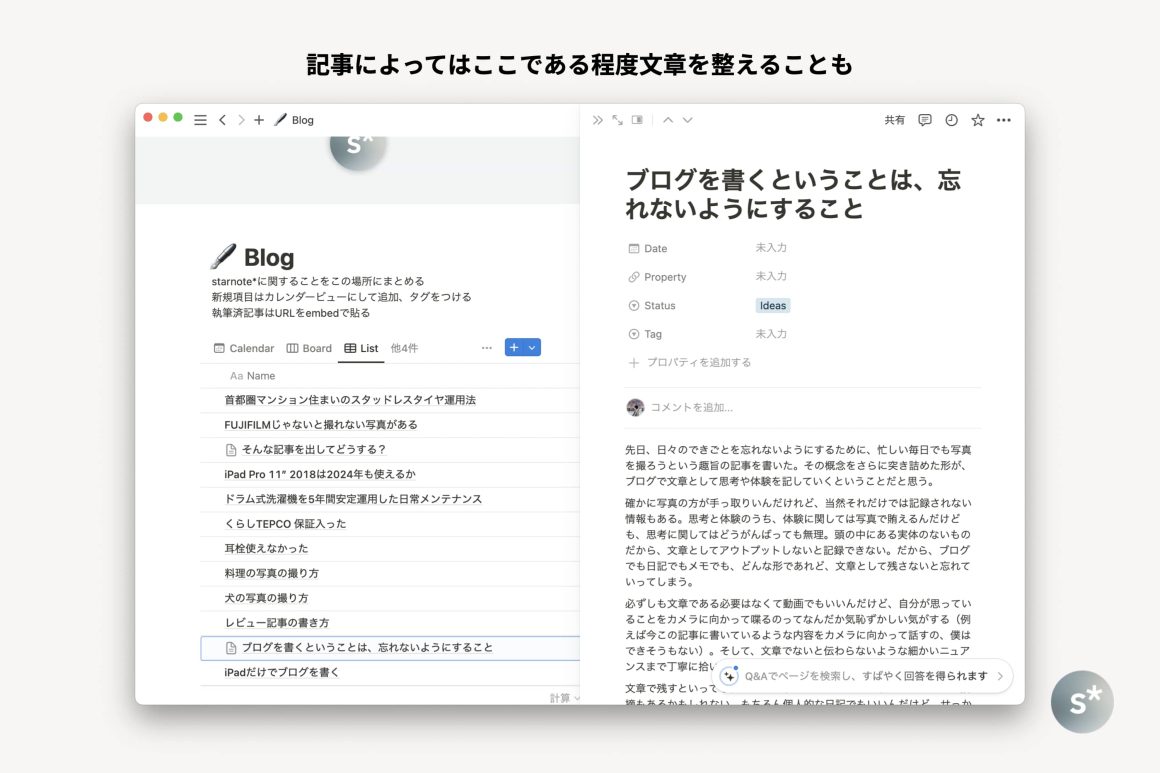Open the page in full screen via the expand icon
Screen dimensions: 1160x773
[617, 120]
